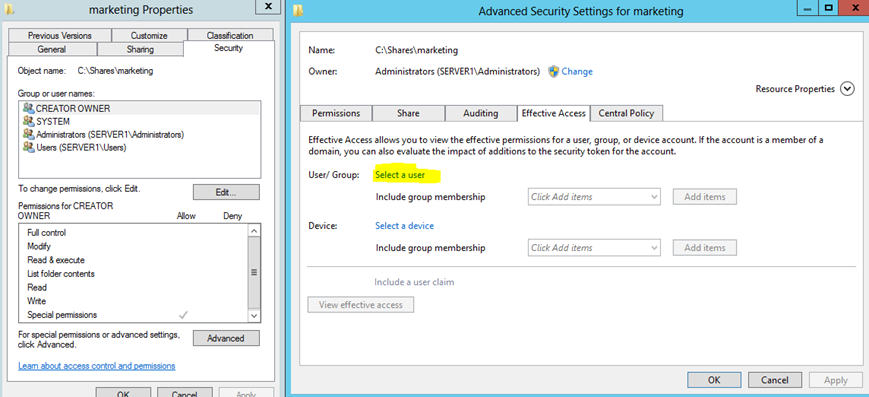Open the Previous Versions tab
The height and width of the screenshot is (397, 869).
pos(60,35)
